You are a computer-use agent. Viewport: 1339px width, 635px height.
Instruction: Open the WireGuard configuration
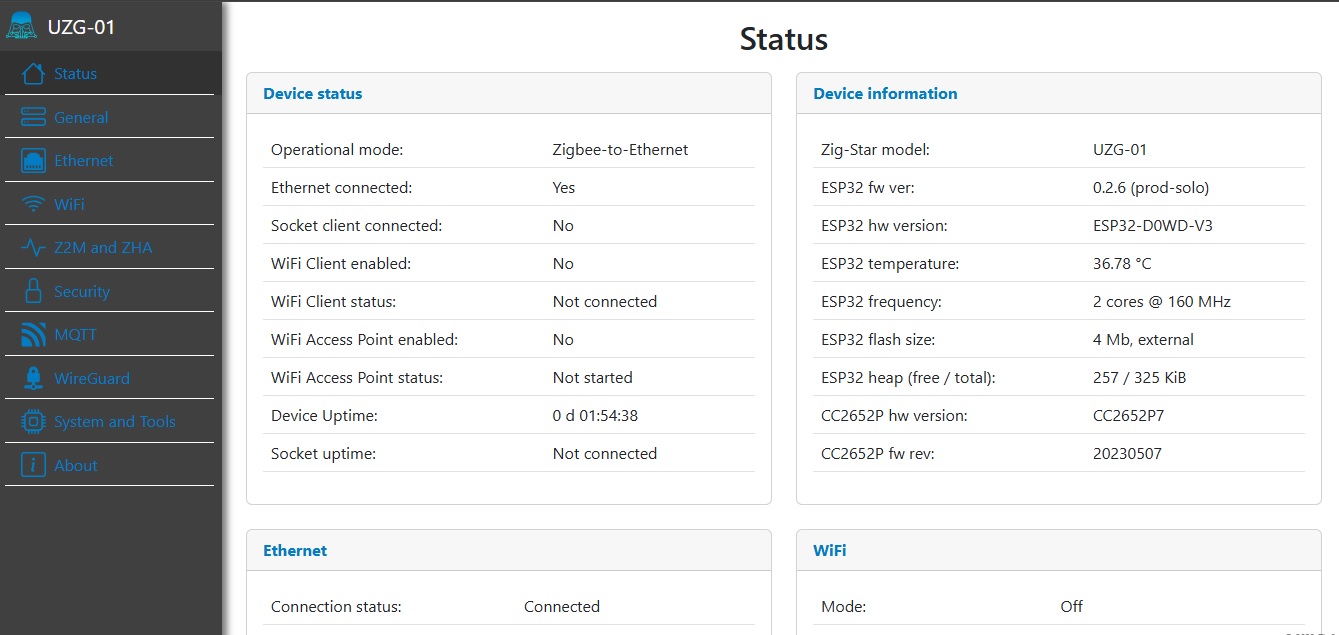pyautogui.click(x=91, y=377)
